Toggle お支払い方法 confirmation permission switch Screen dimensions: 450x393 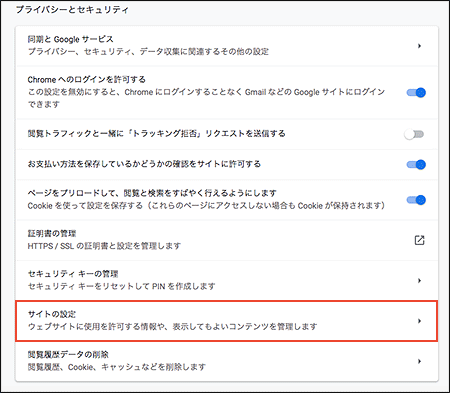pos(416,164)
